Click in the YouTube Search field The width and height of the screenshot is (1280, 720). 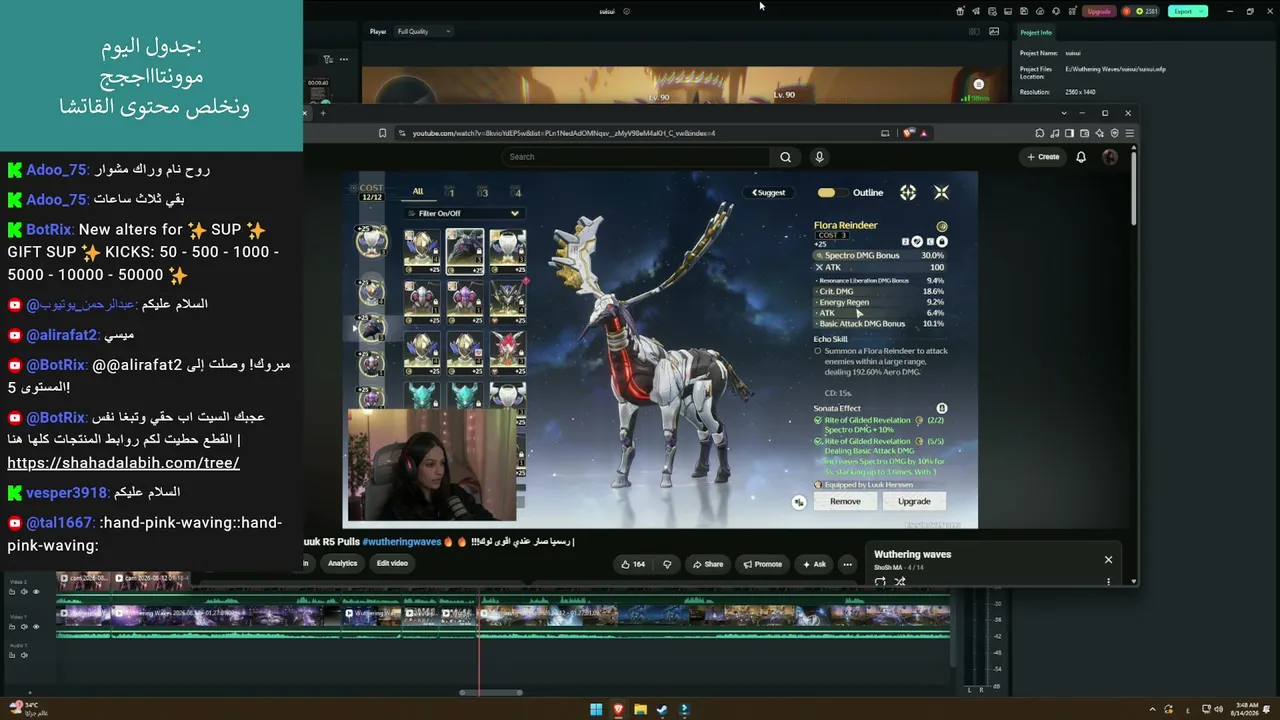coord(635,157)
